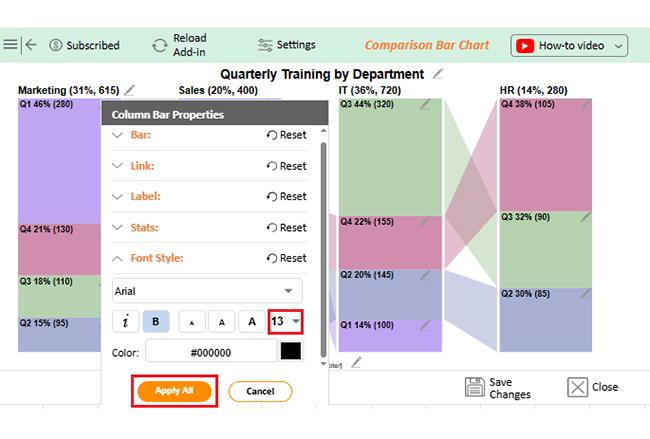Toggle bold font style

click(156, 321)
